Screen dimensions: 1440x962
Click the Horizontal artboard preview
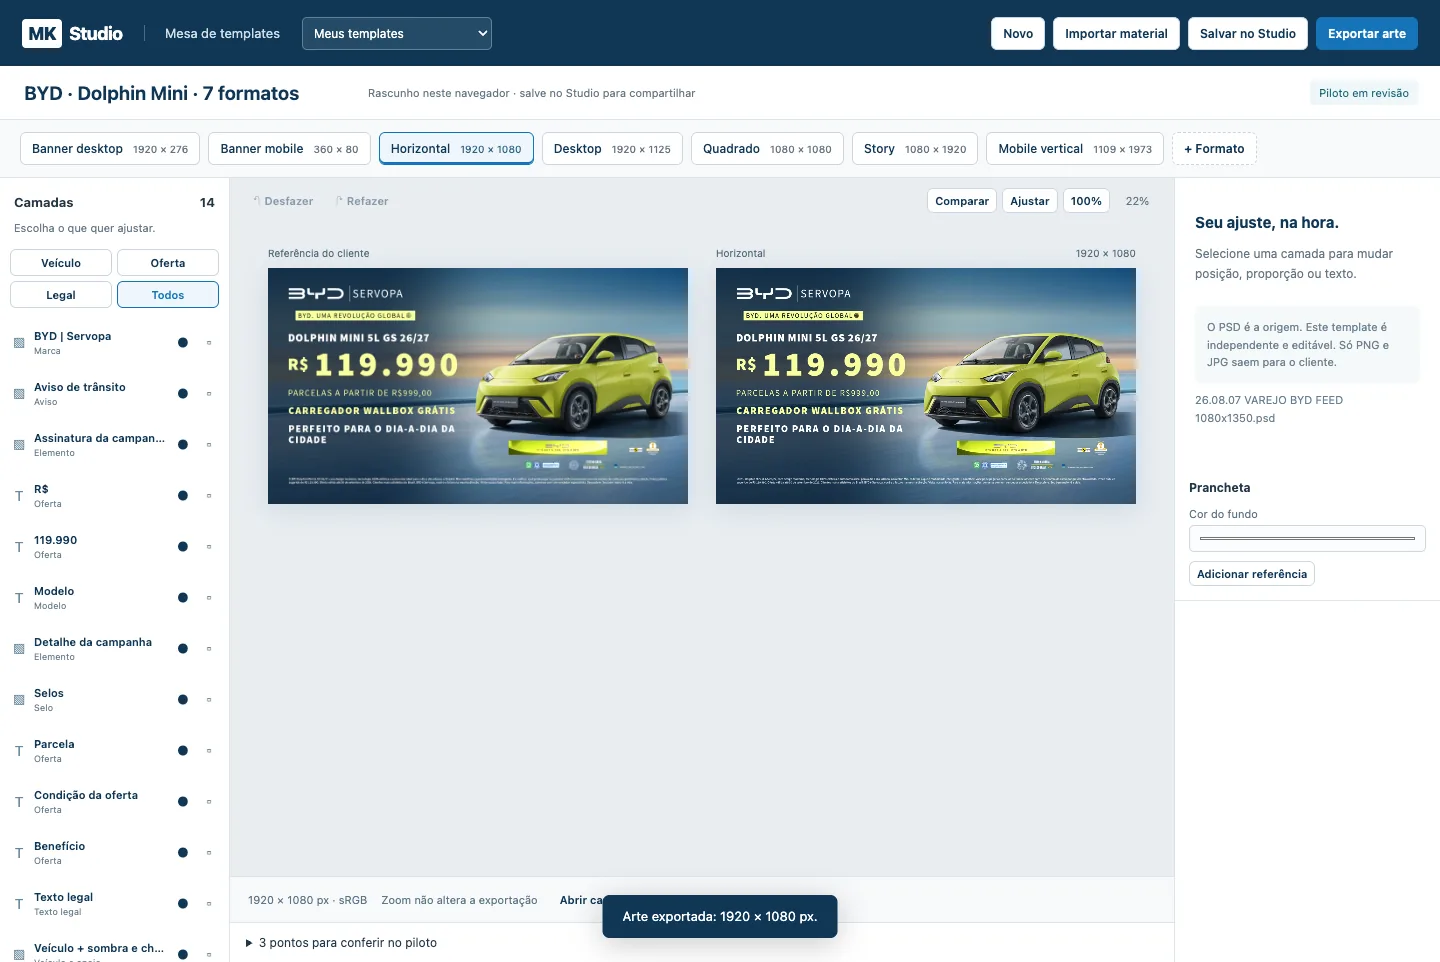coord(926,386)
